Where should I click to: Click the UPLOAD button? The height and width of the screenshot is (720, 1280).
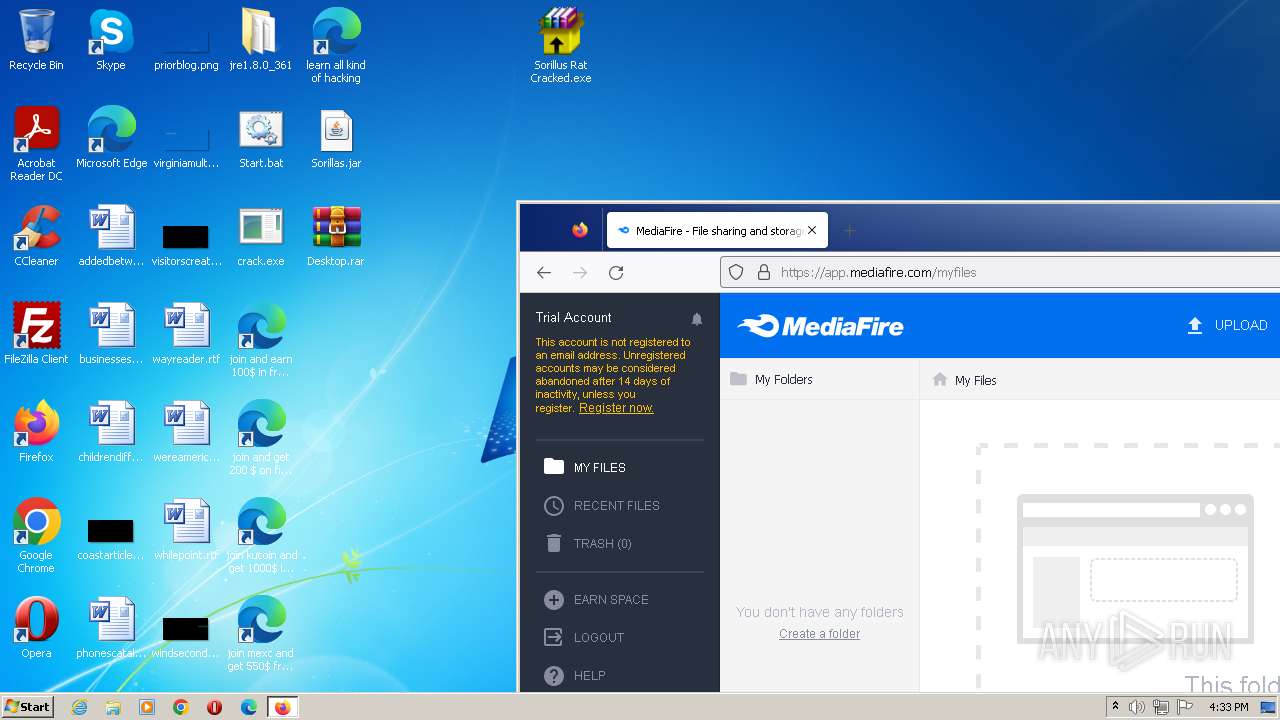coord(1227,325)
